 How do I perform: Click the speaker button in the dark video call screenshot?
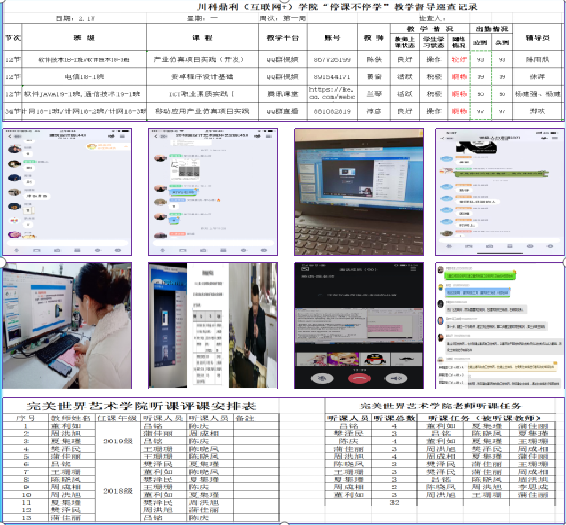[x=396, y=378]
